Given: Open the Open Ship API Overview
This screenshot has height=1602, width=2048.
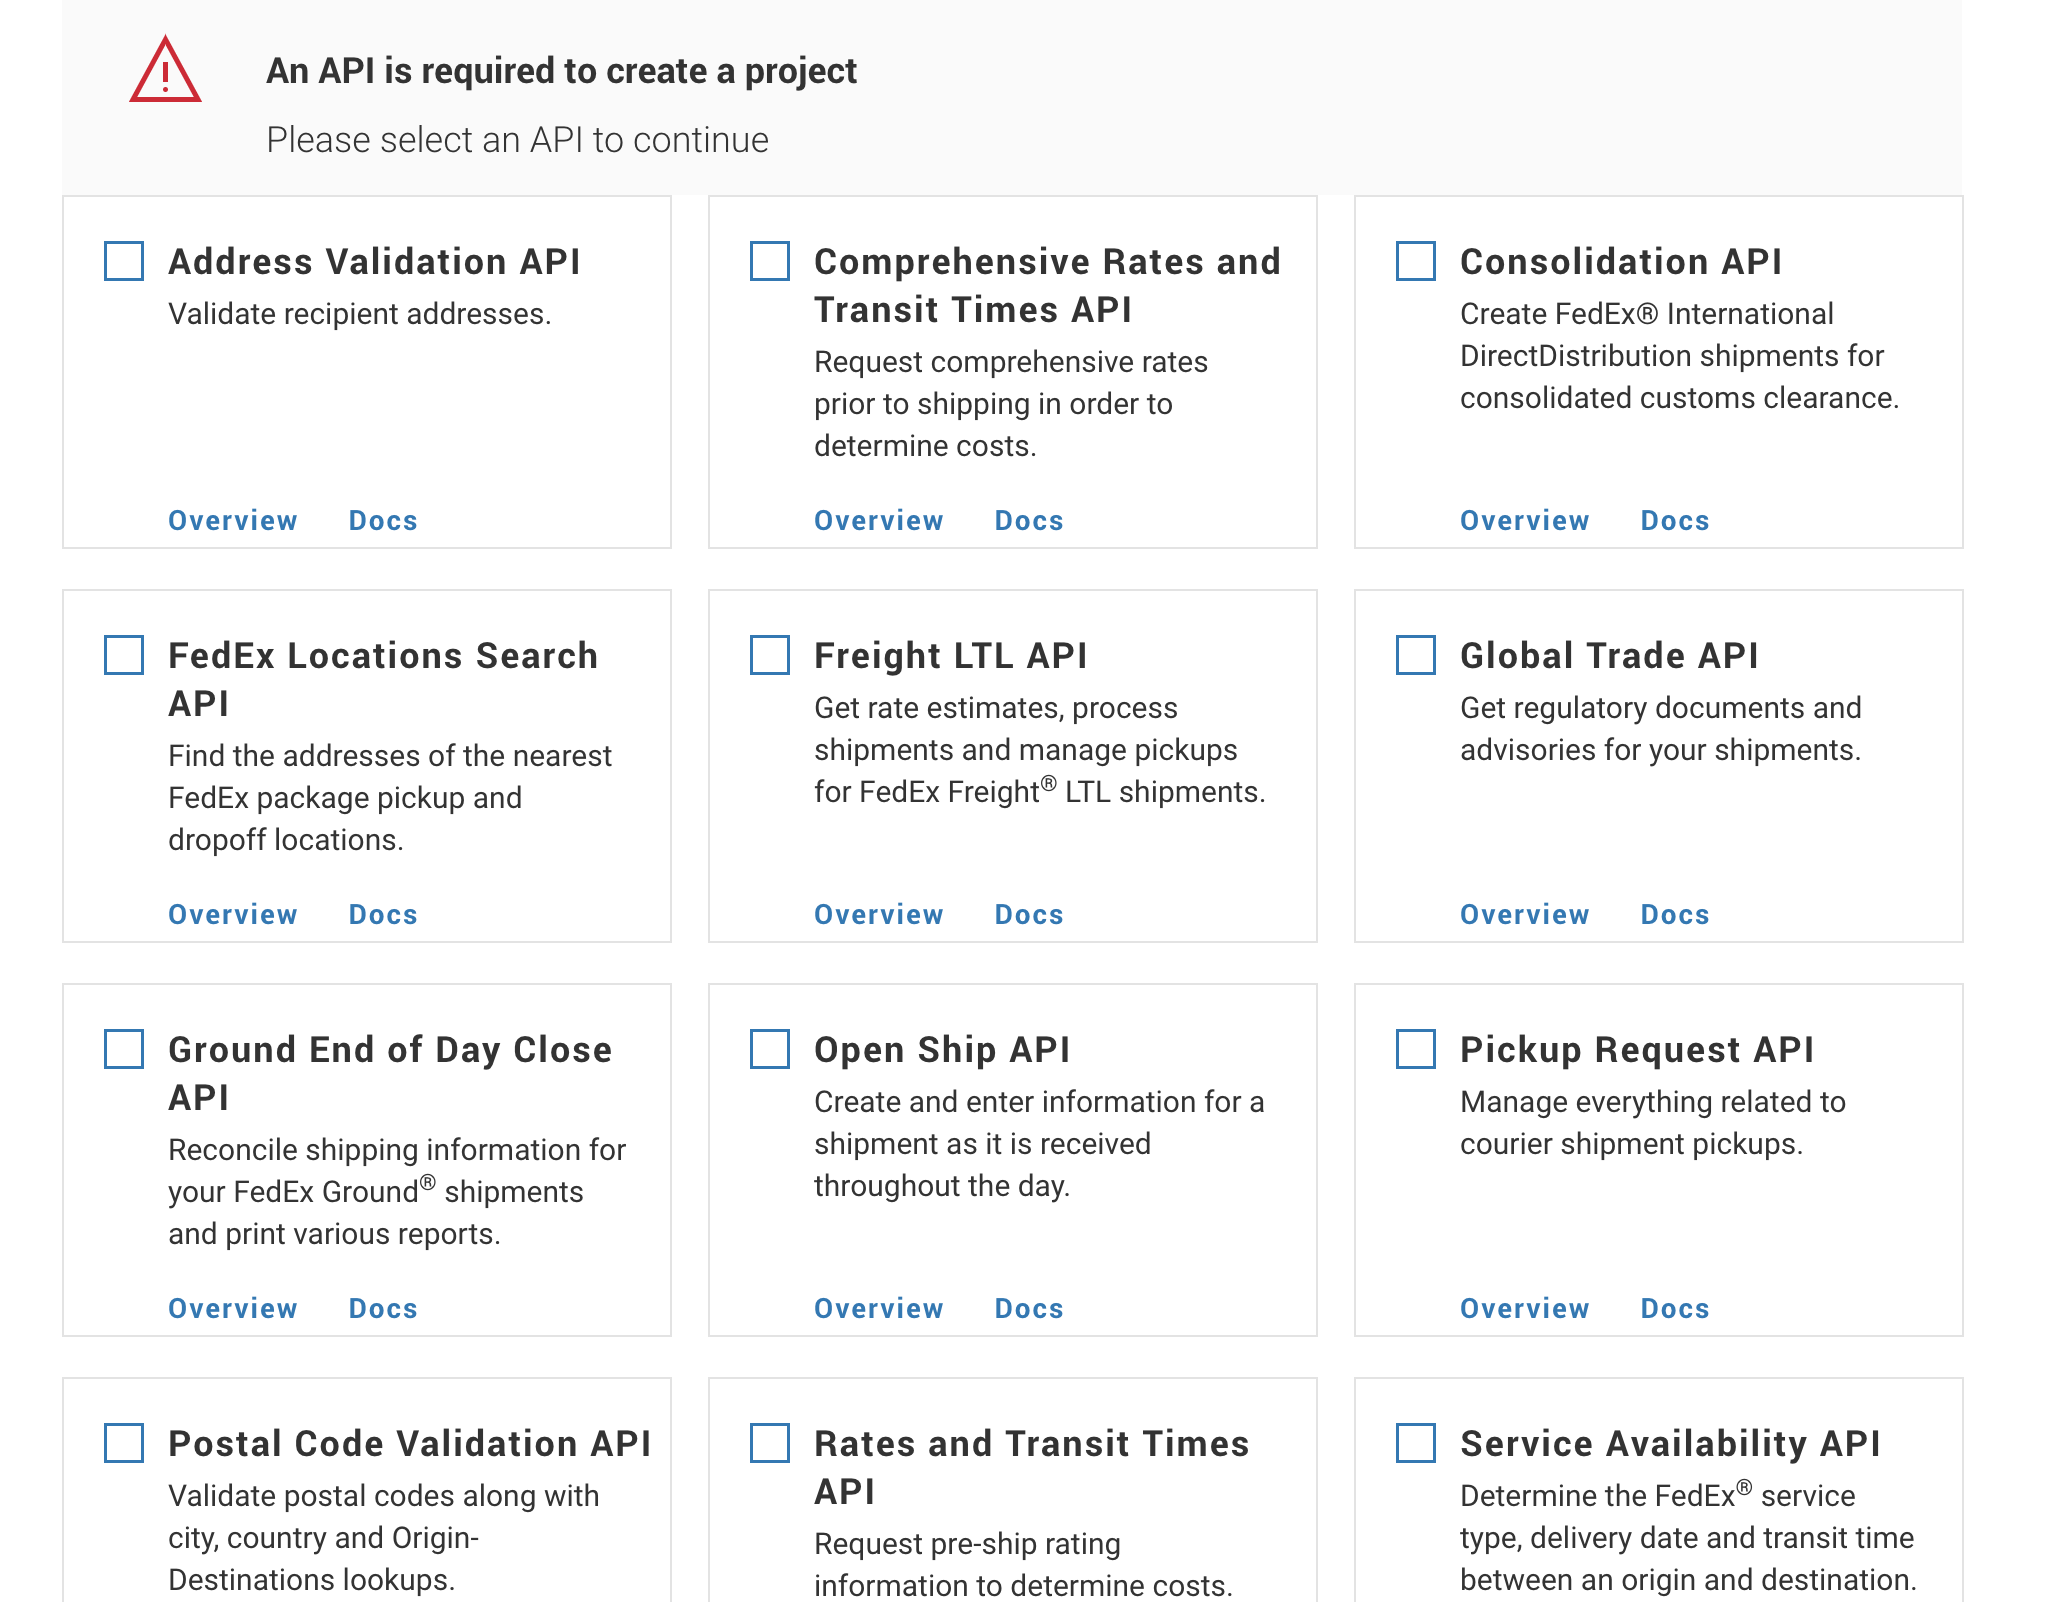Looking at the screenshot, I should point(878,1308).
